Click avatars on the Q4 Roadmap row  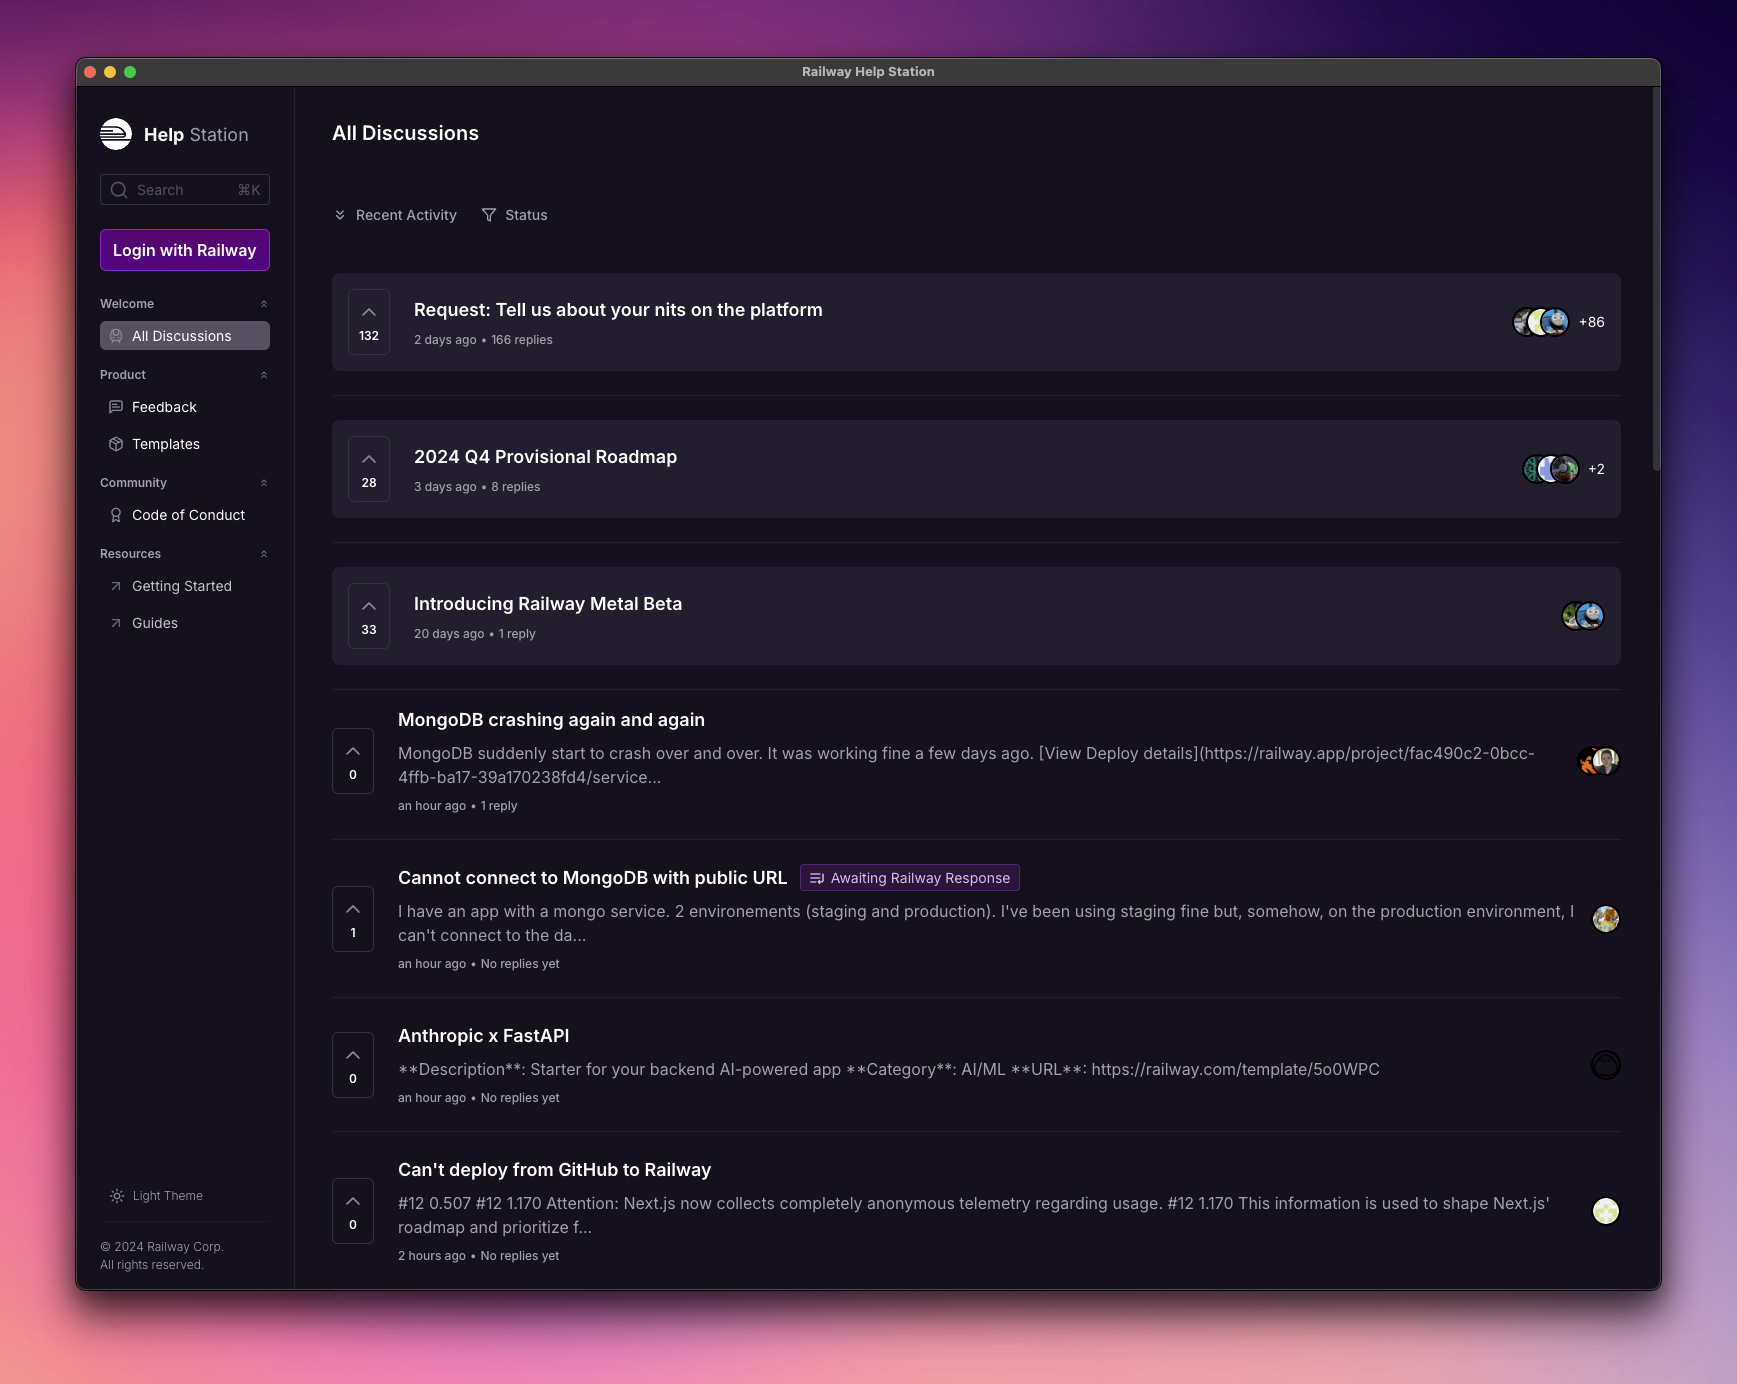pos(1551,469)
